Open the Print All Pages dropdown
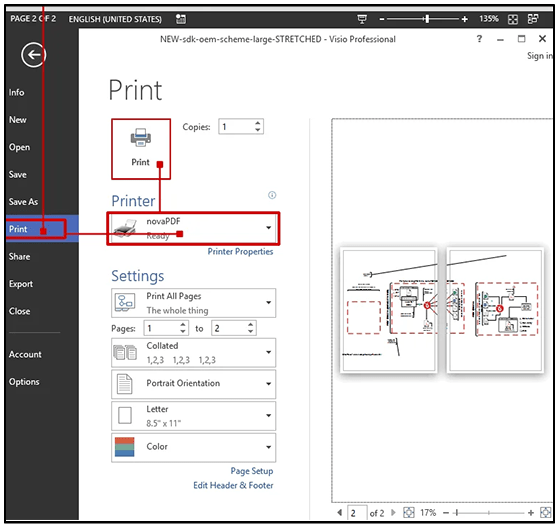 (x=268, y=303)
